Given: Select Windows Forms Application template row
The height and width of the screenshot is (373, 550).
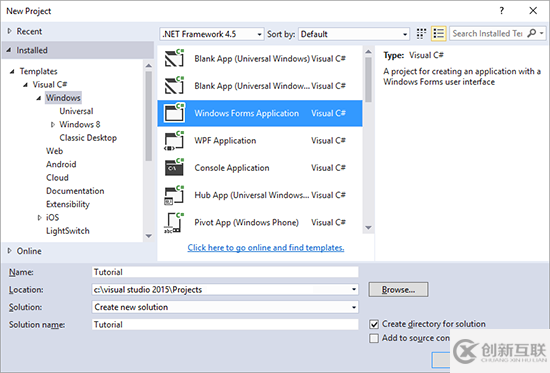Looking at the screenshot, I should coord(260,113).
